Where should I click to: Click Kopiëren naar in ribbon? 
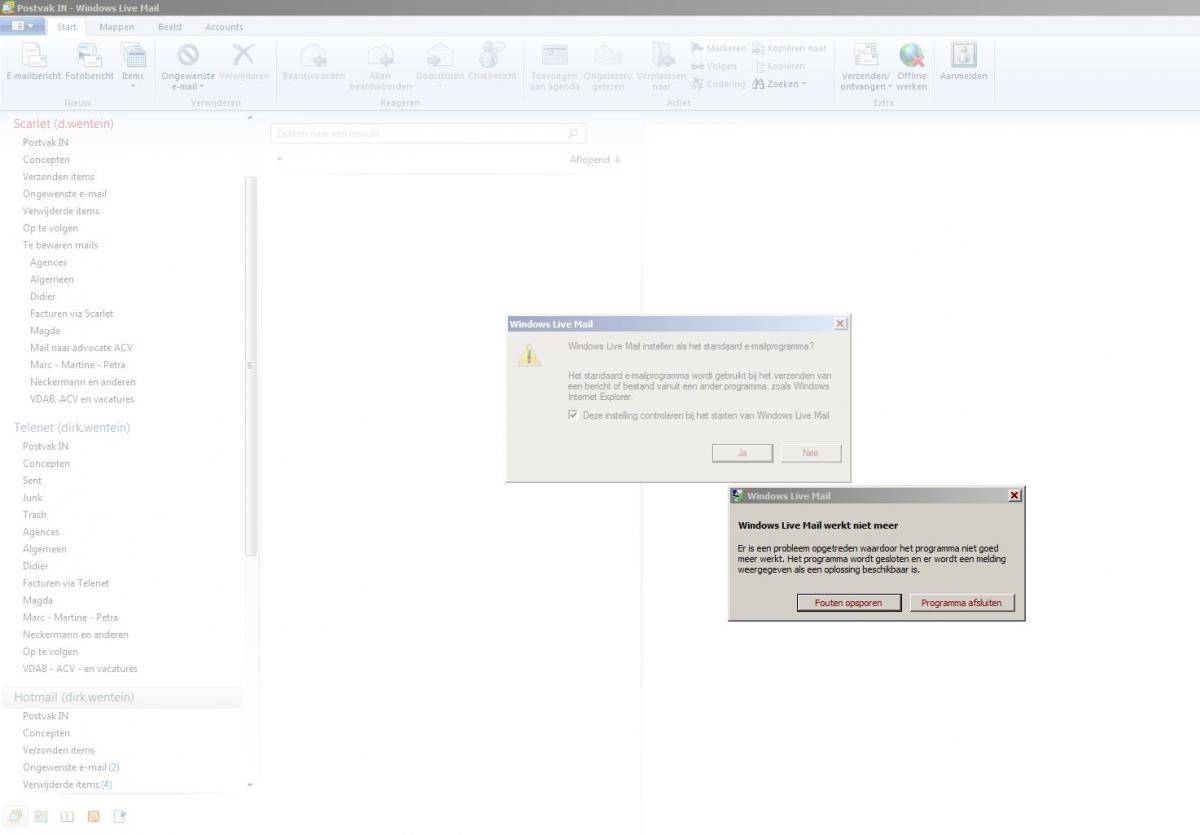pyautogui.click(x=789, y=48)
